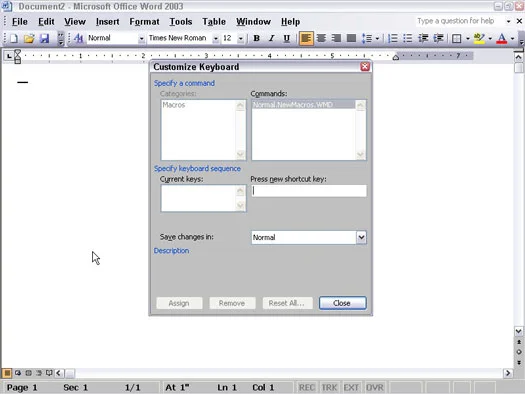Close the document with the menu bar X
Screen dimensions: 525x394
click(x=519, y=21)
